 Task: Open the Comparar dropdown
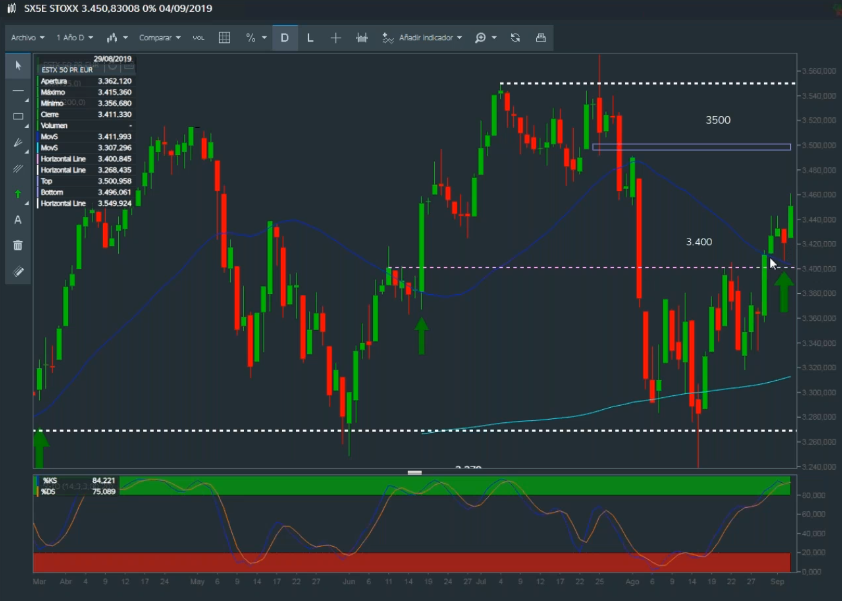tap(159, 38)
